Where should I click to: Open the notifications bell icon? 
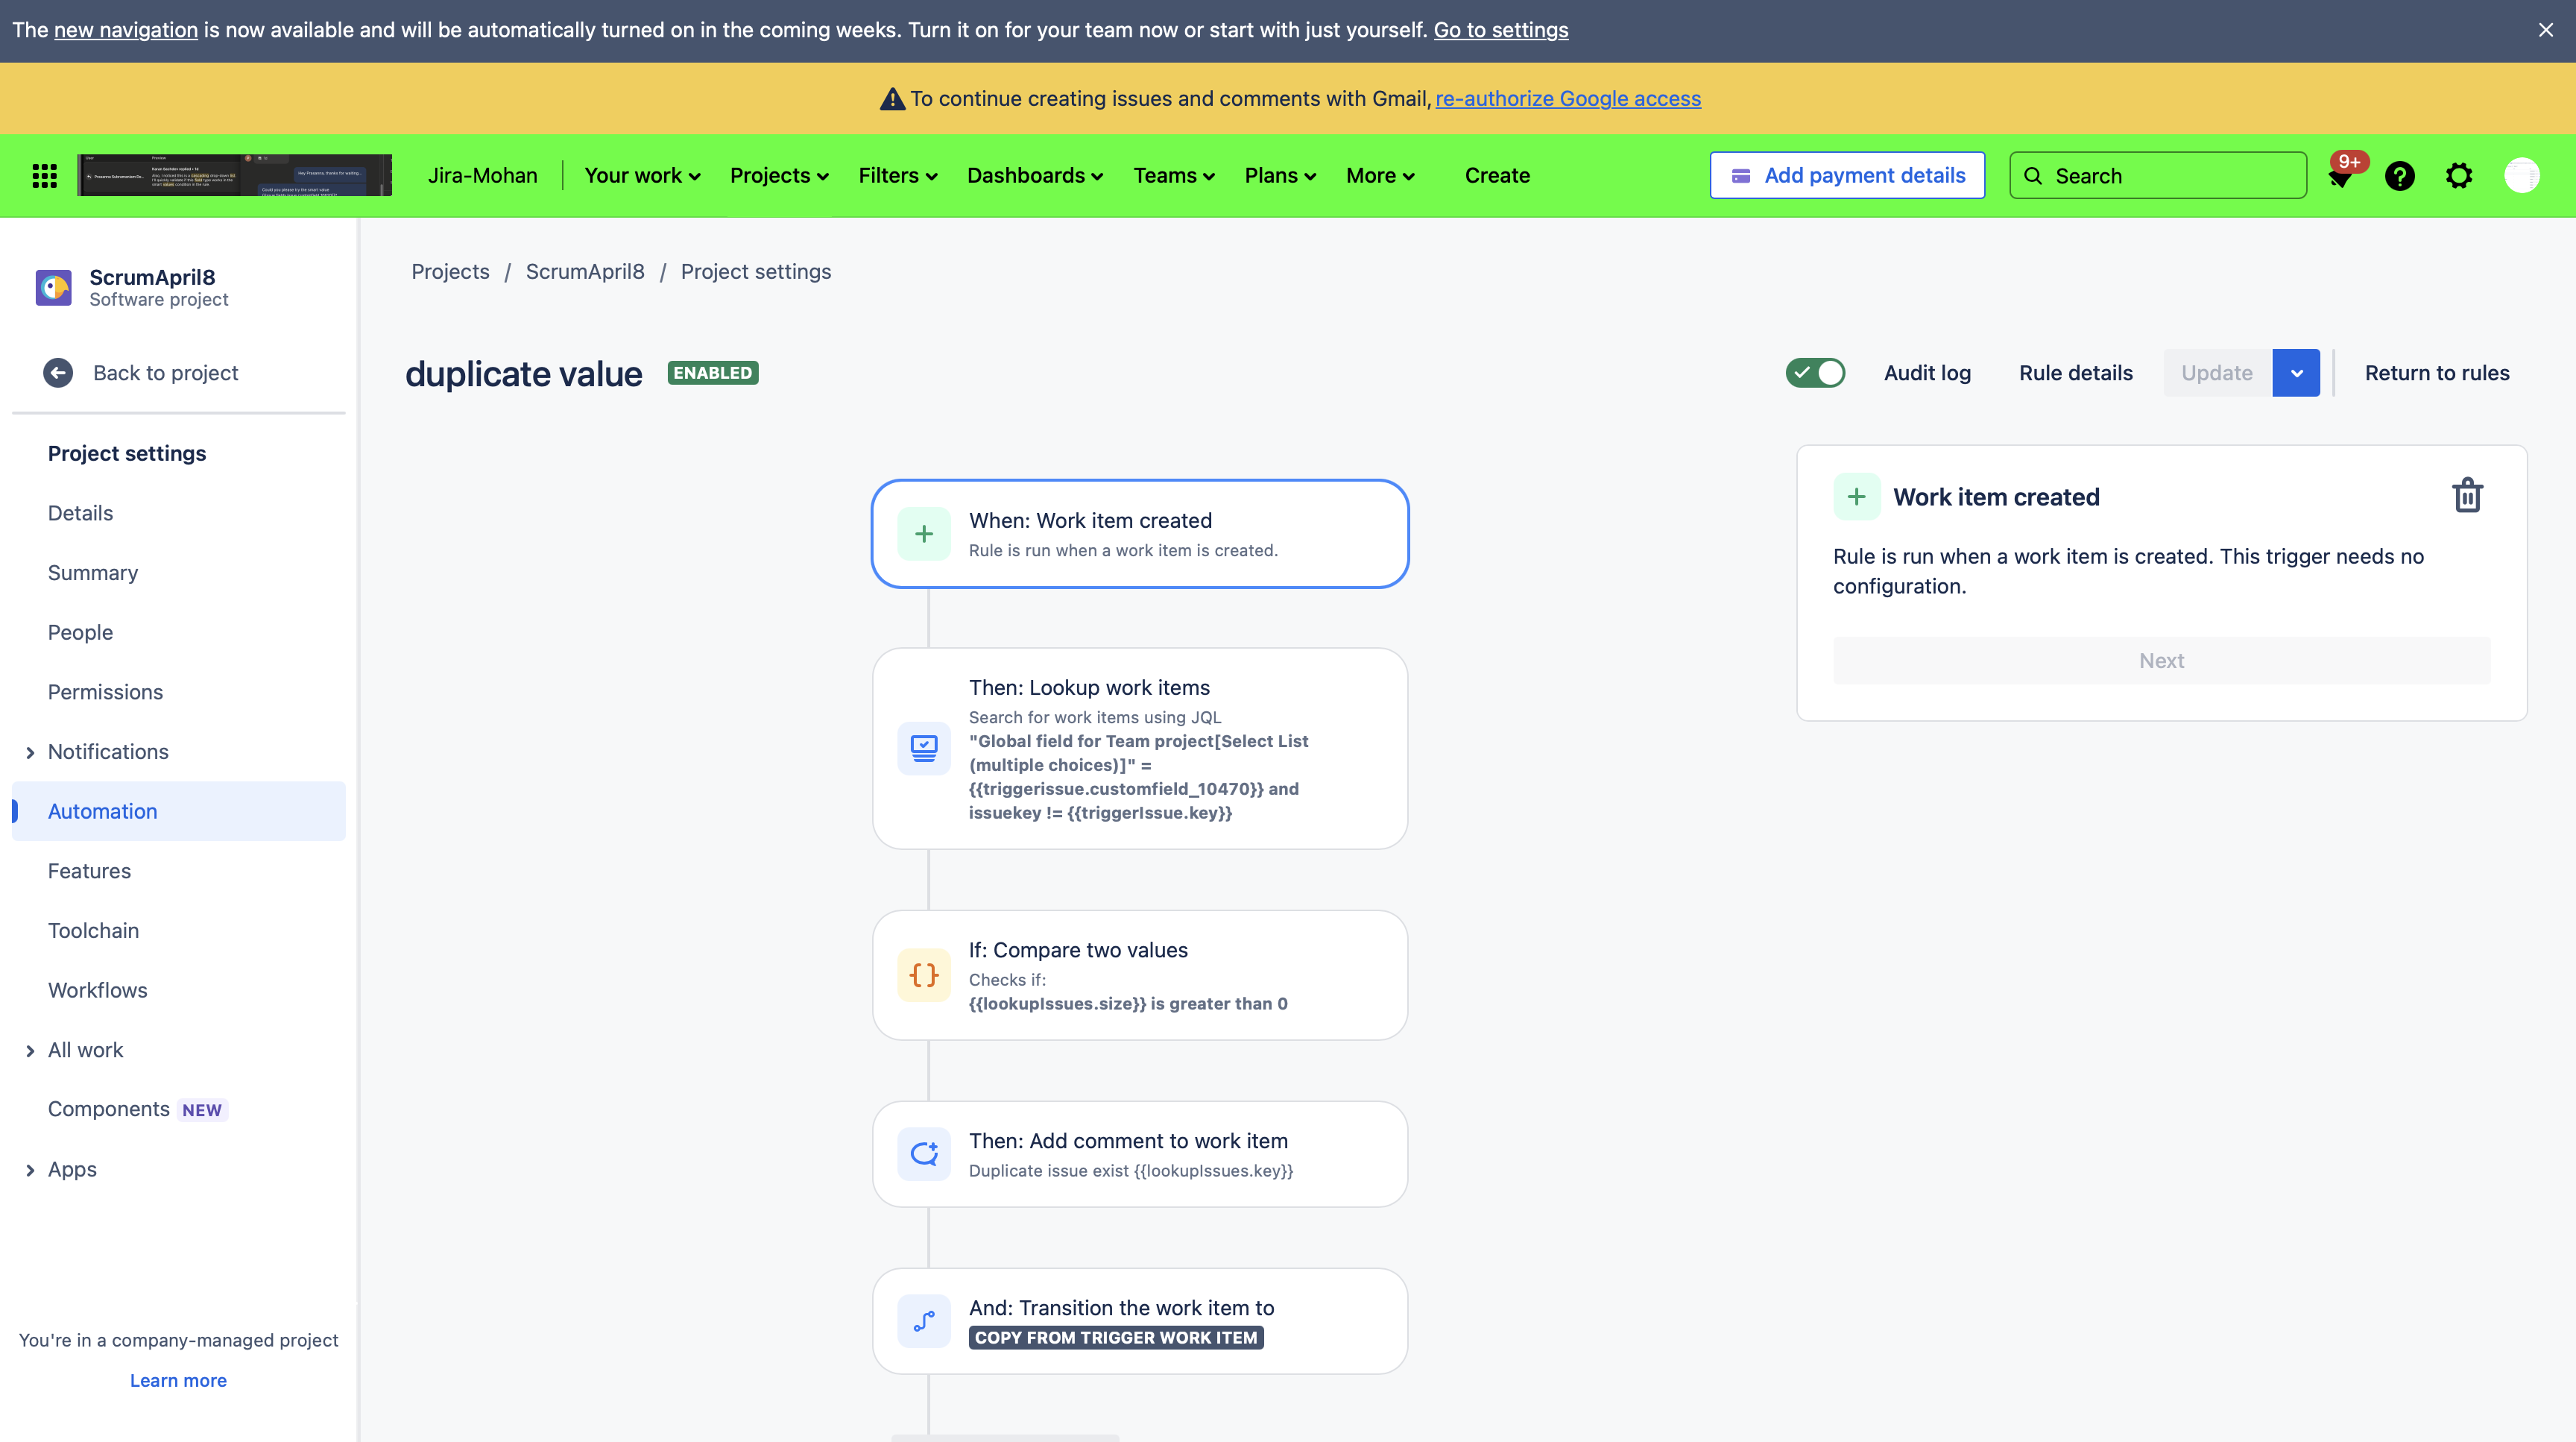pos(2340,176)
